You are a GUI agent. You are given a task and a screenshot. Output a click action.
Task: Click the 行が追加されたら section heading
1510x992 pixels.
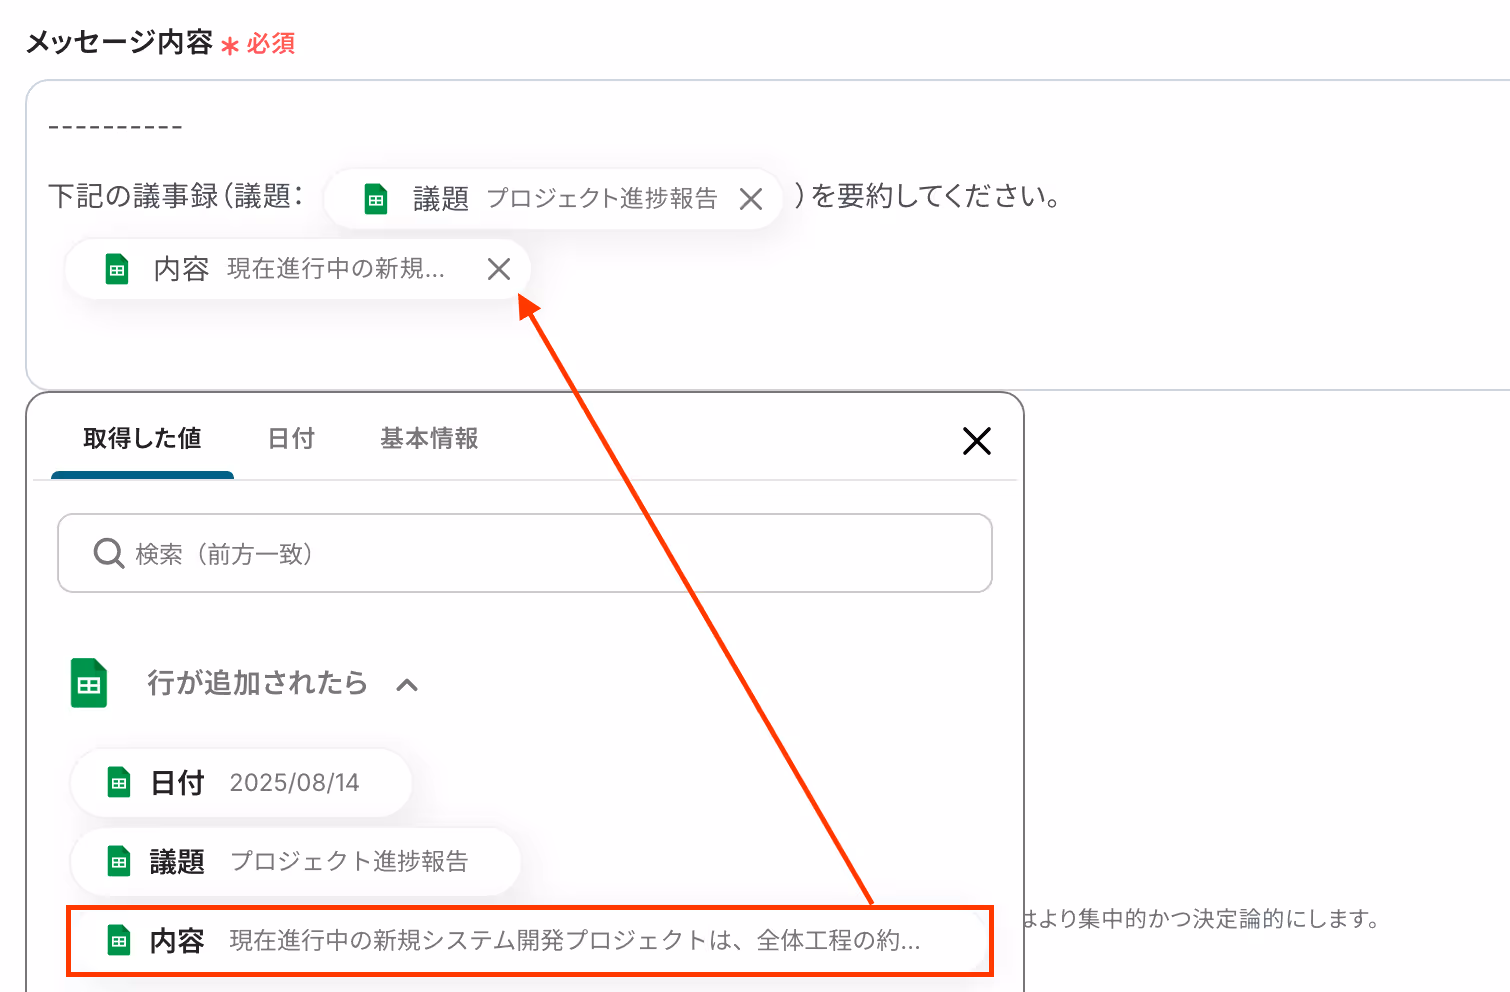pos(258,683)
